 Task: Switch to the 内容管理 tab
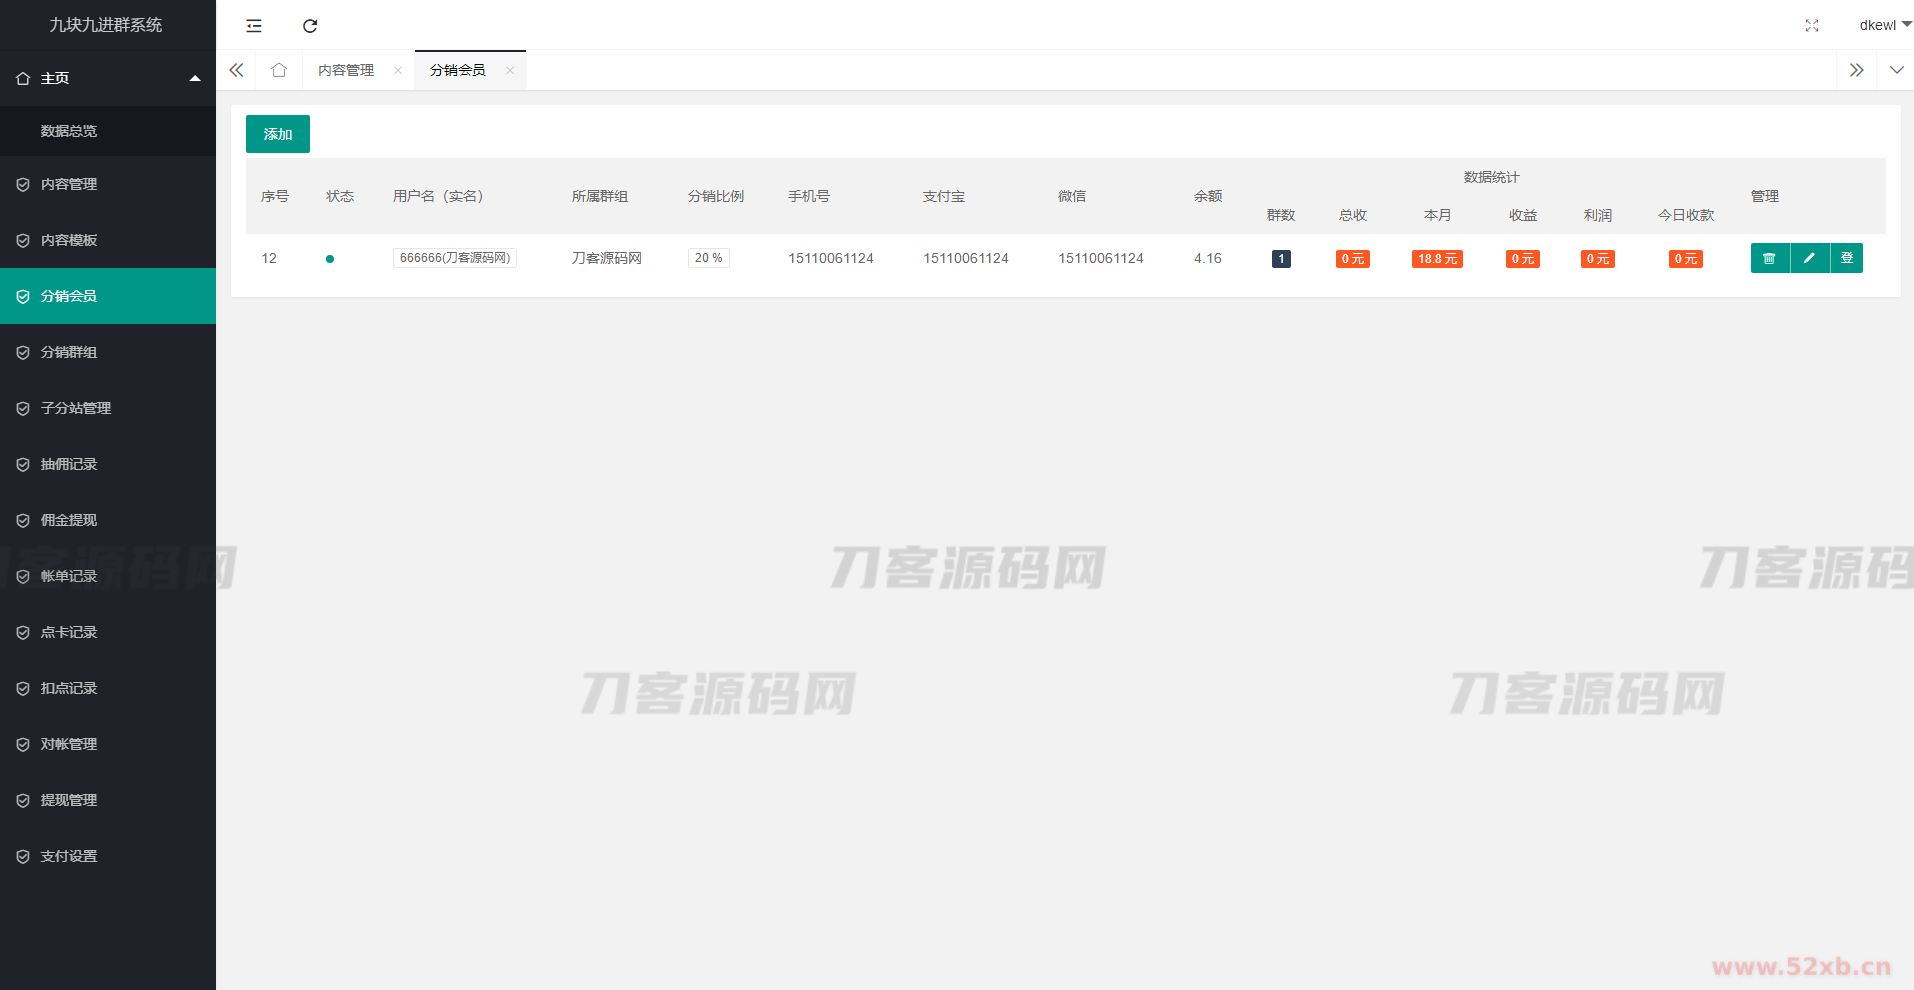pos(346,70)
